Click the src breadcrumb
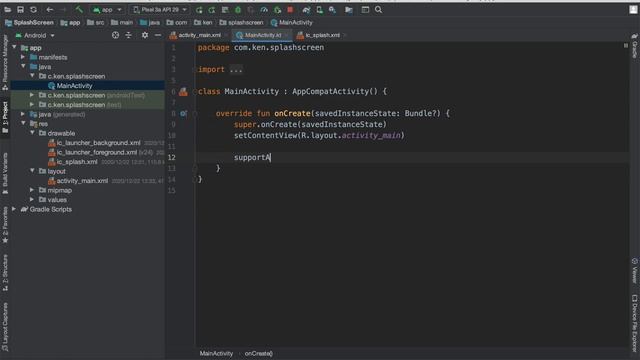 pos(96,22)
